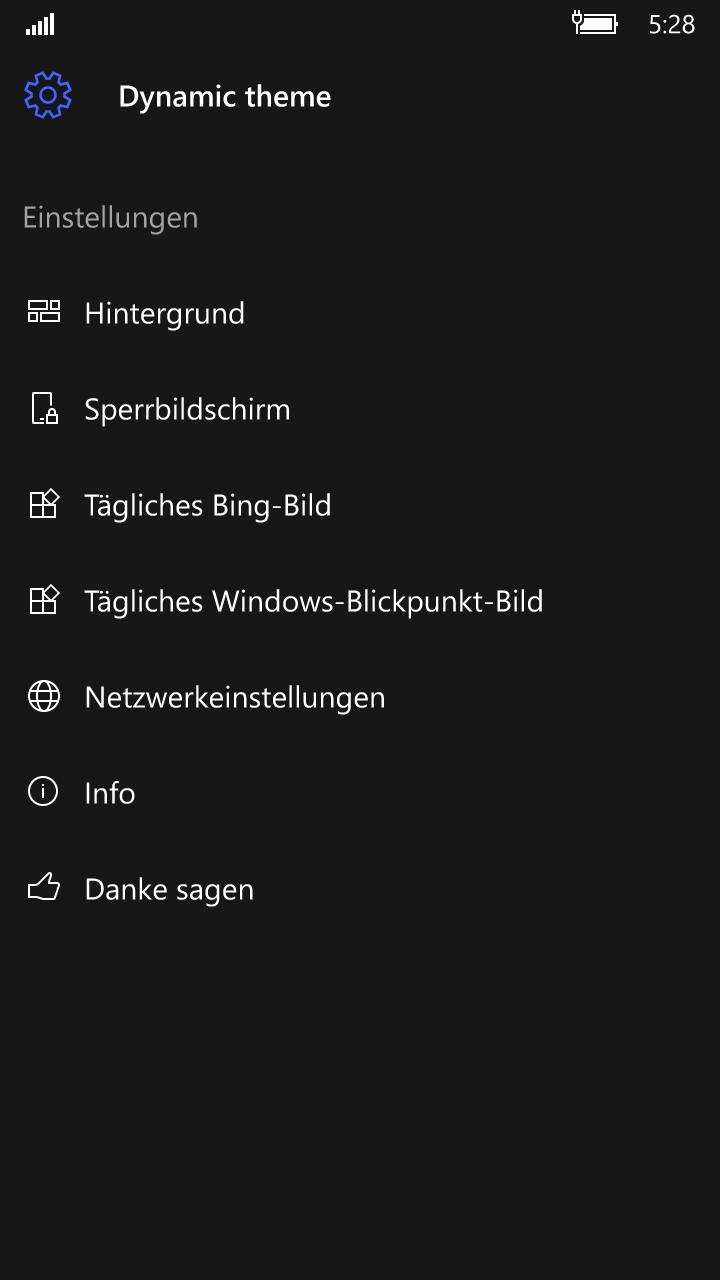The image size is (720, 1280).
Task: Open Tägliches Bing-Bild entry
Action: 208,506
